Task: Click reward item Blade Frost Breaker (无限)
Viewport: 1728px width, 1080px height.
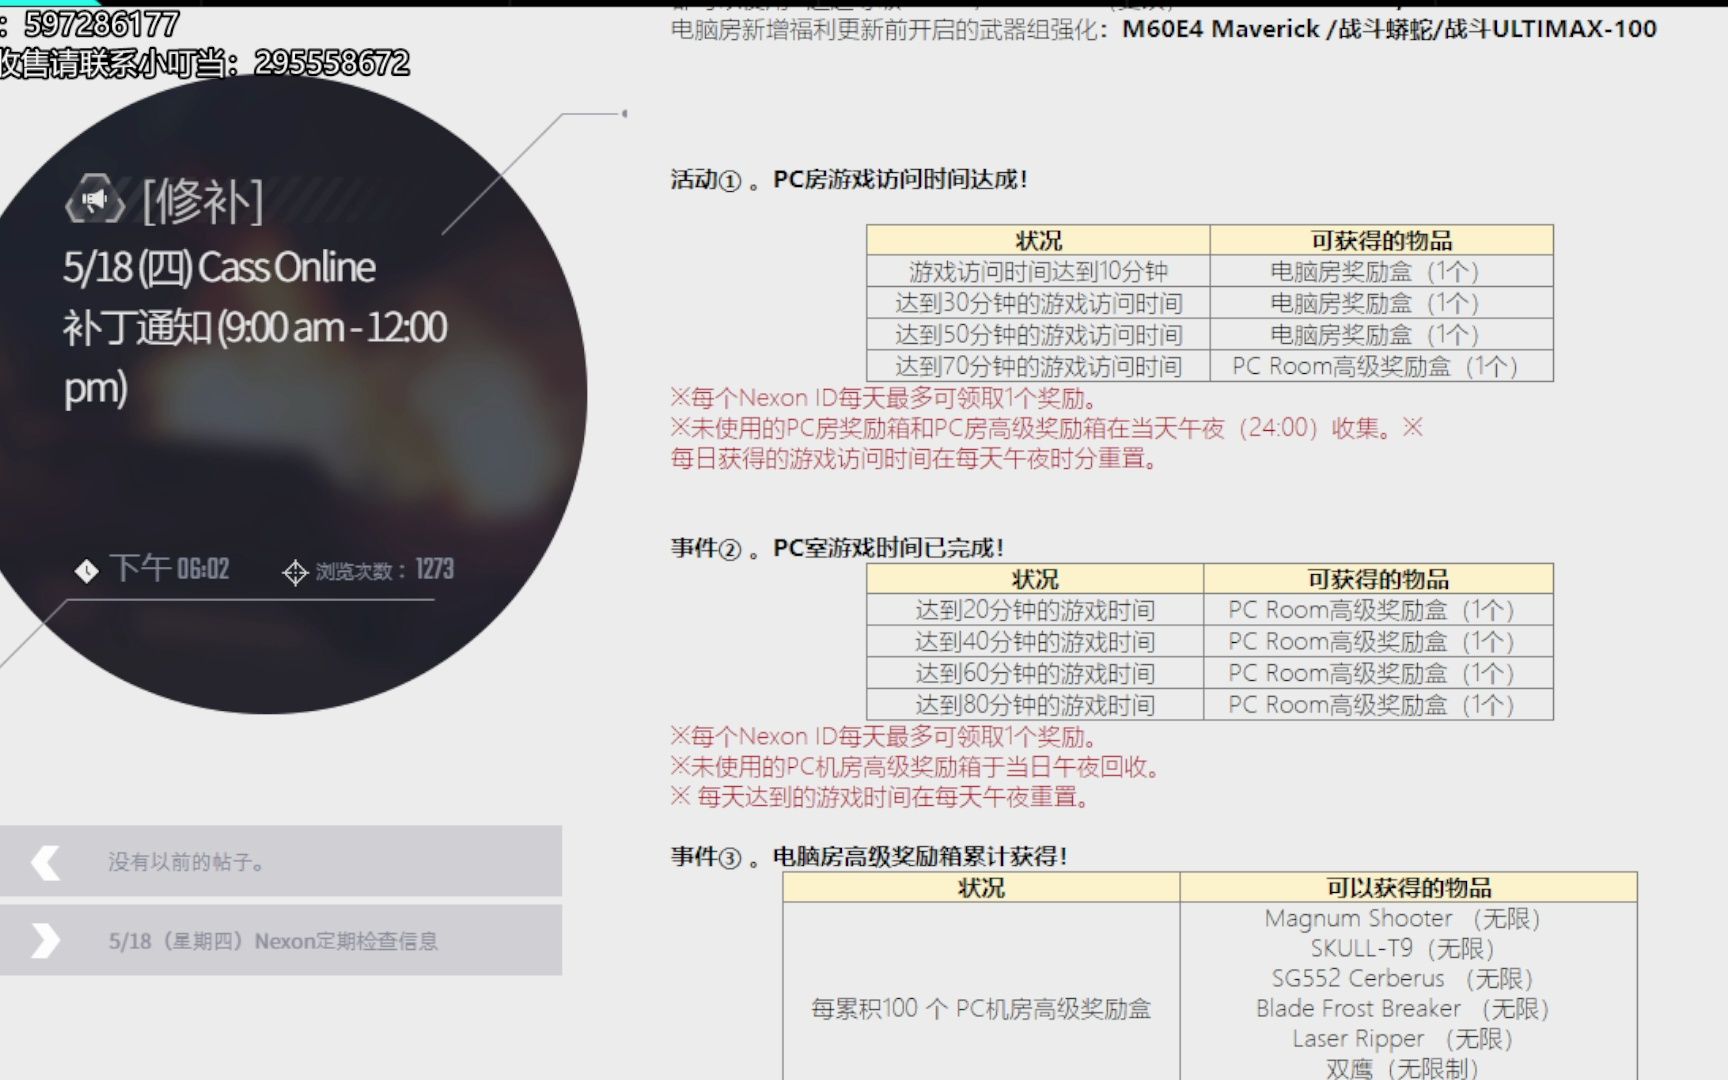Action: 1402,1008
